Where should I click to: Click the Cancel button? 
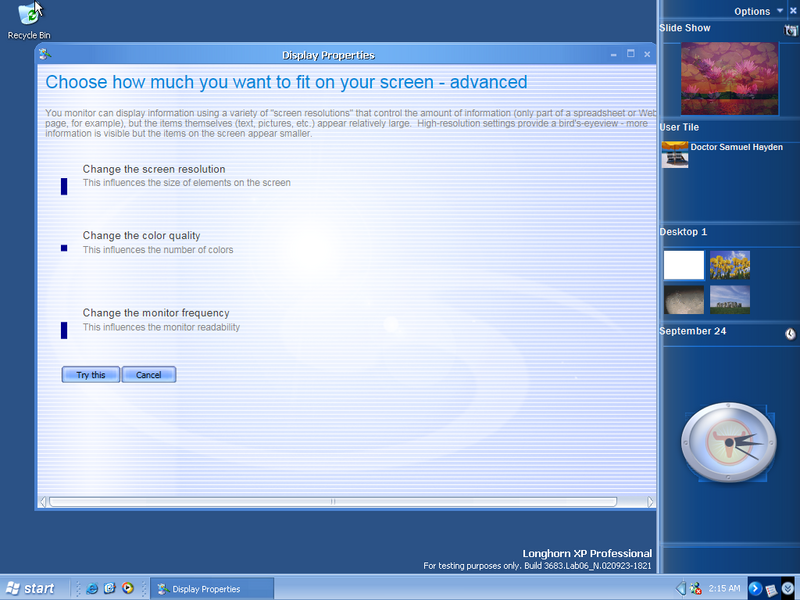(148, 374)
